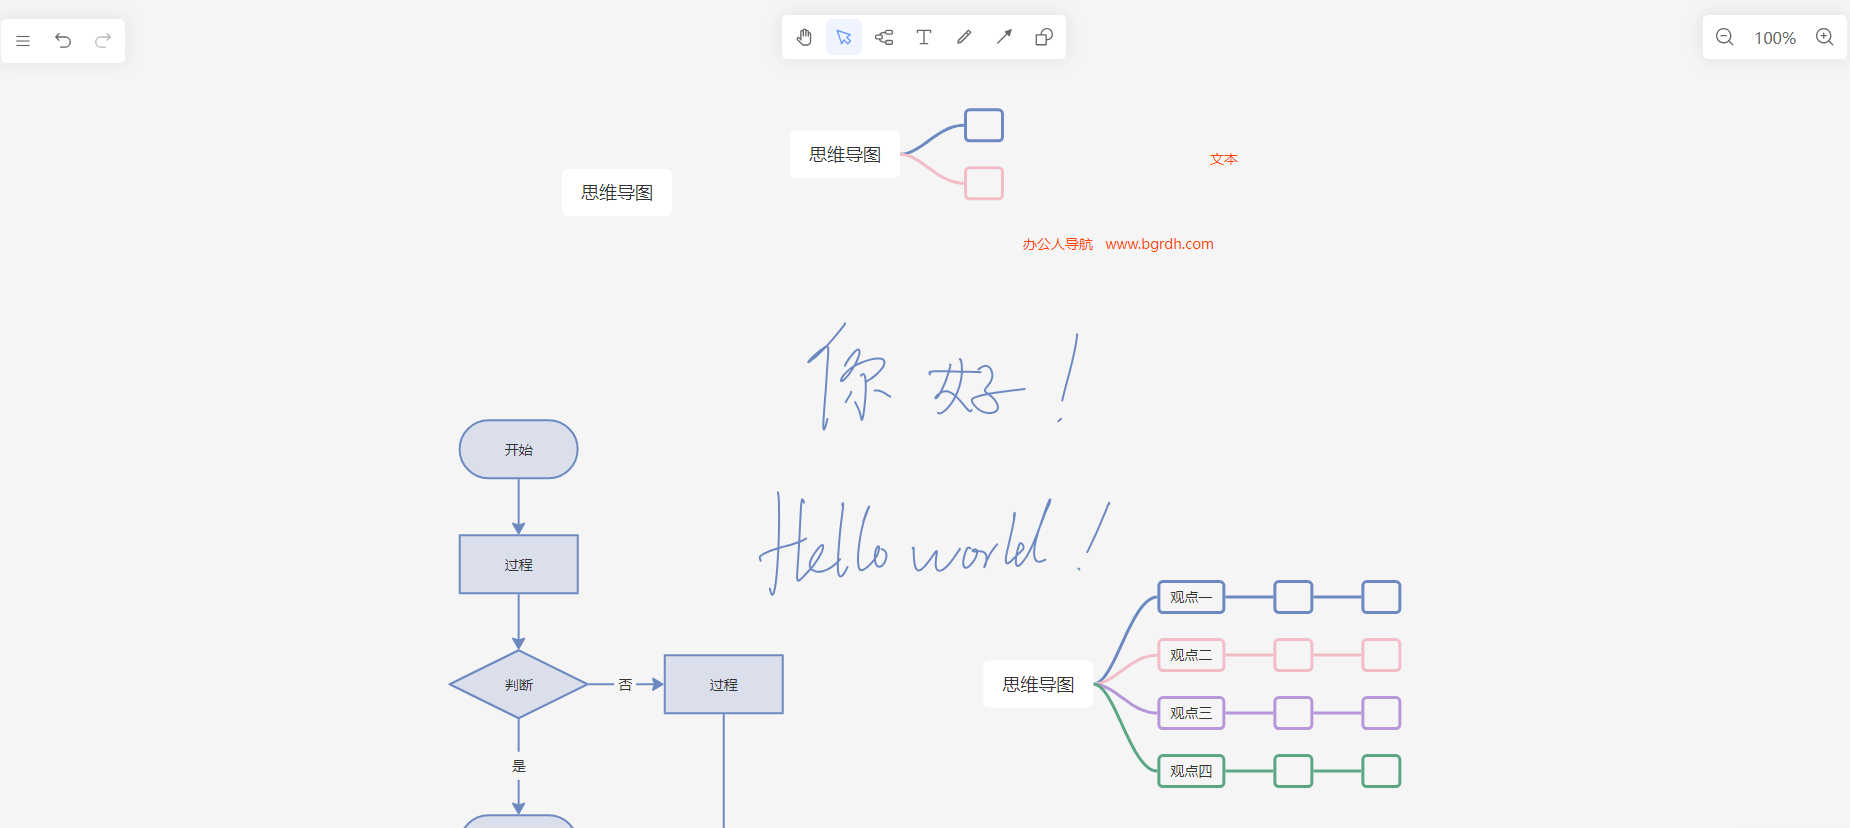Click the 否 connector label
Image resolution: width=1850 pixels, height=828 pixels.
(625, 685)
